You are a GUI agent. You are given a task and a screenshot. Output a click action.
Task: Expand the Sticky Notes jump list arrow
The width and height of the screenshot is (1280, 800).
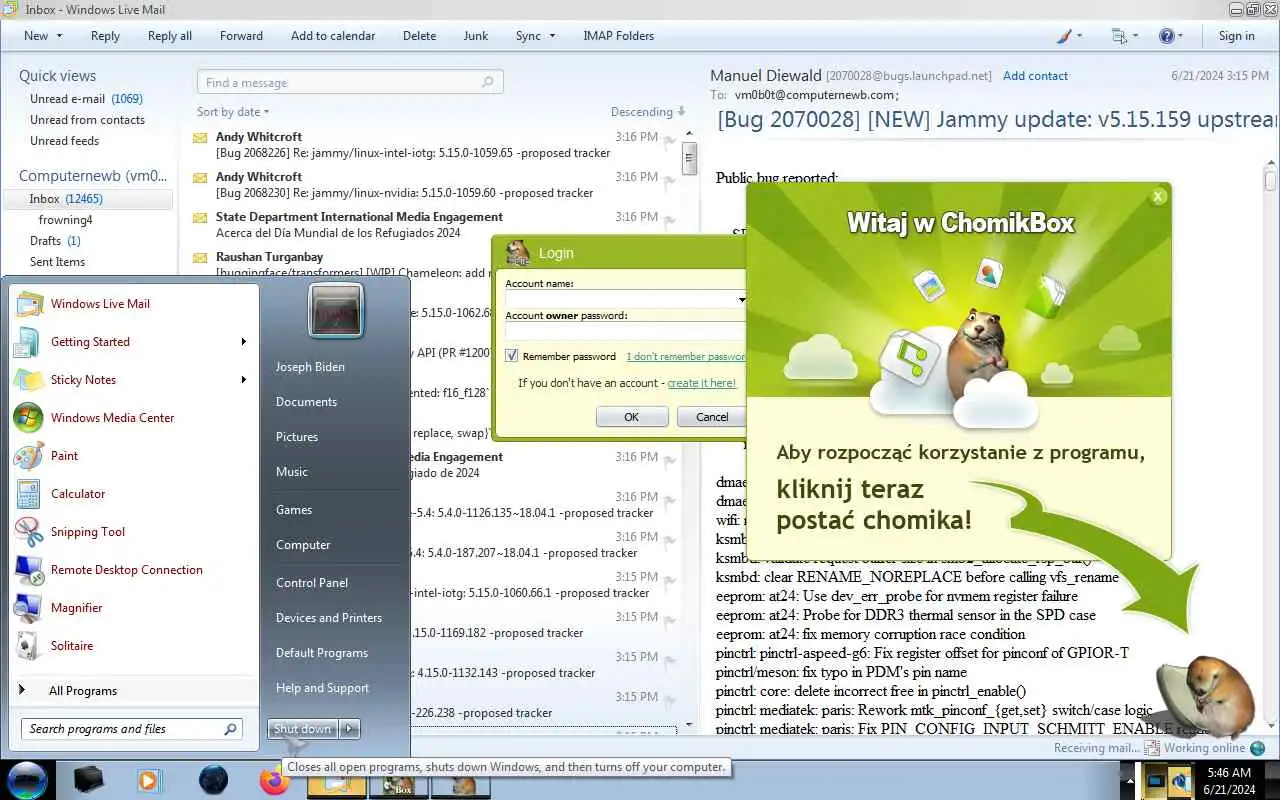(243, 380)
